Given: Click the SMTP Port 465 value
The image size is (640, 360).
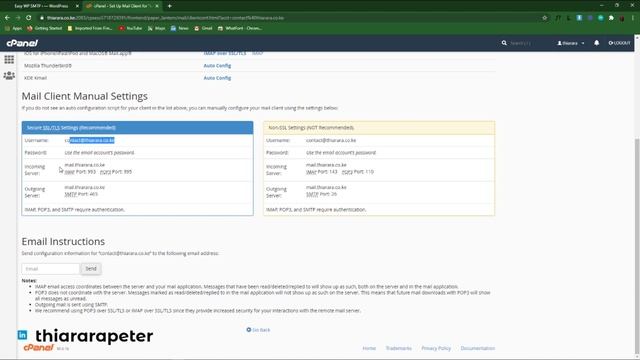Looking at the screenshot, I should tap(81, 194).
